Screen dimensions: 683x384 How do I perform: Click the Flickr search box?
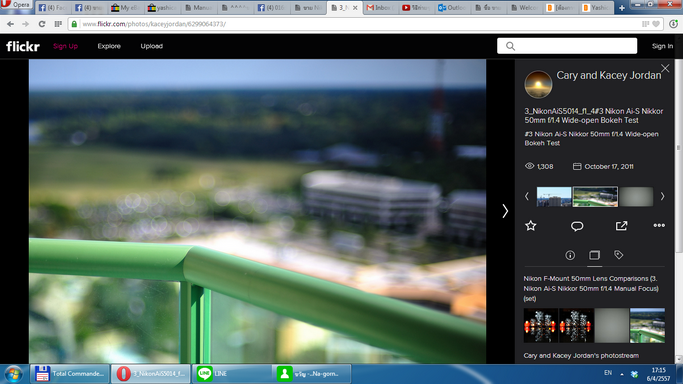(567, 46)
